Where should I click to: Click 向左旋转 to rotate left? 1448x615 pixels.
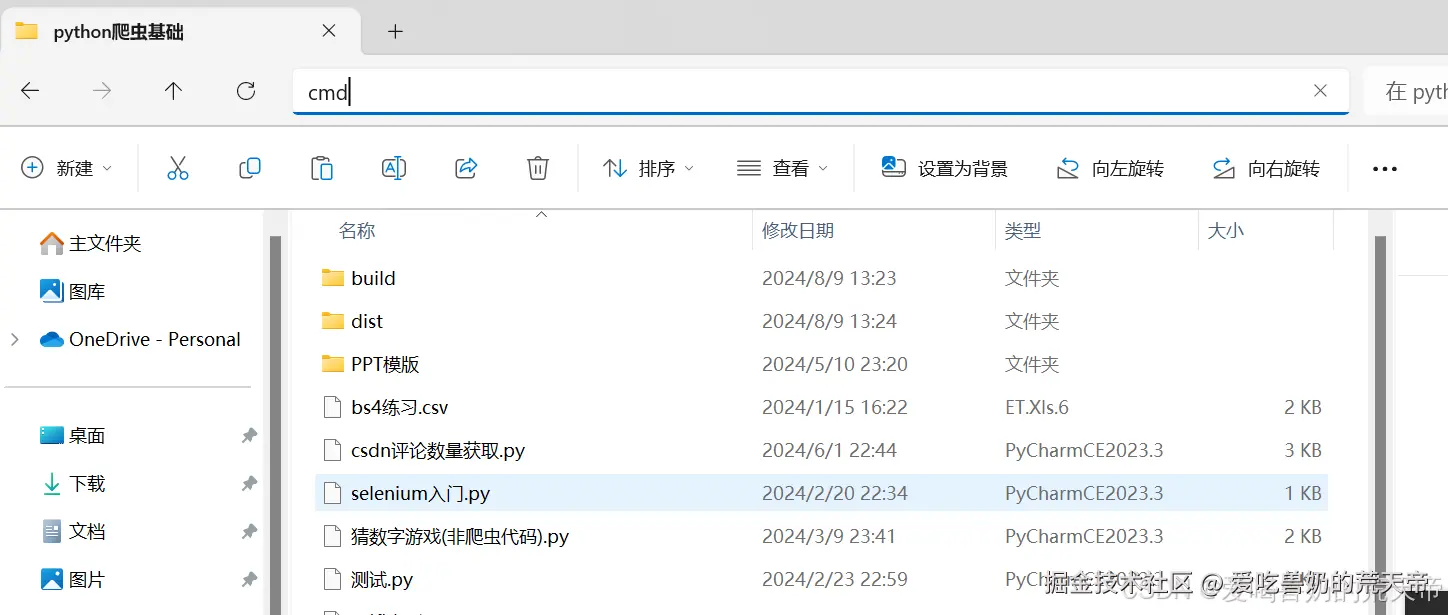coord(1110,168)
